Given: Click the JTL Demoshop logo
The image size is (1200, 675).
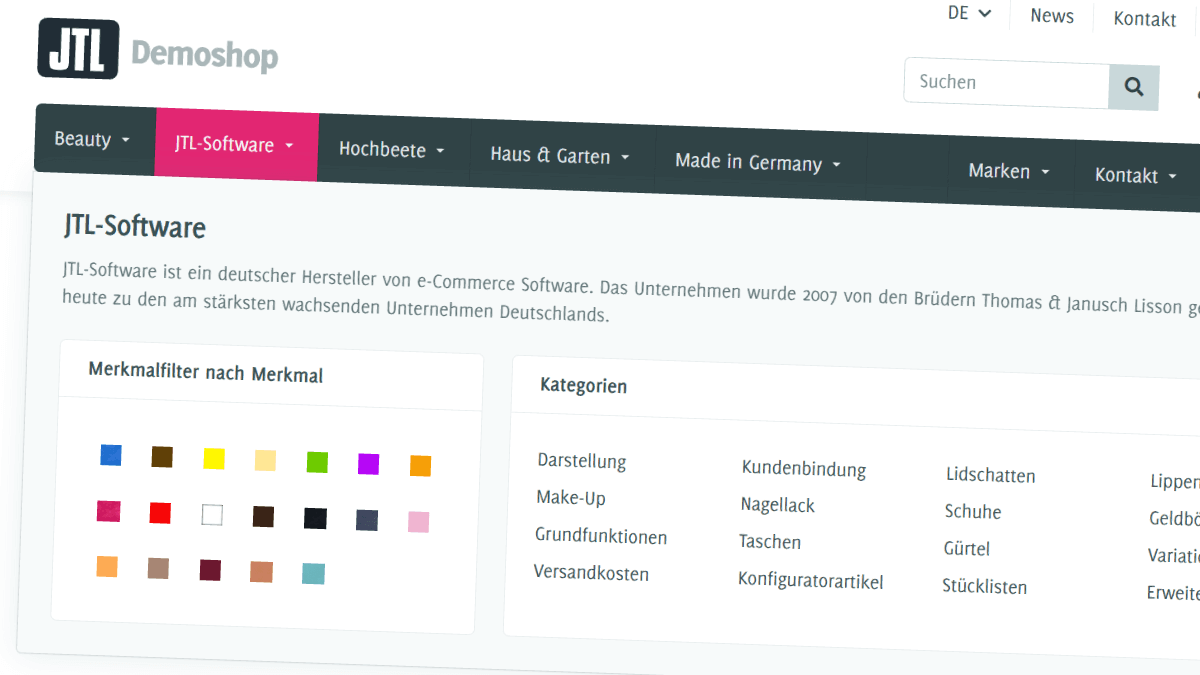Looking at the screenshot, I should click(155, 50).
